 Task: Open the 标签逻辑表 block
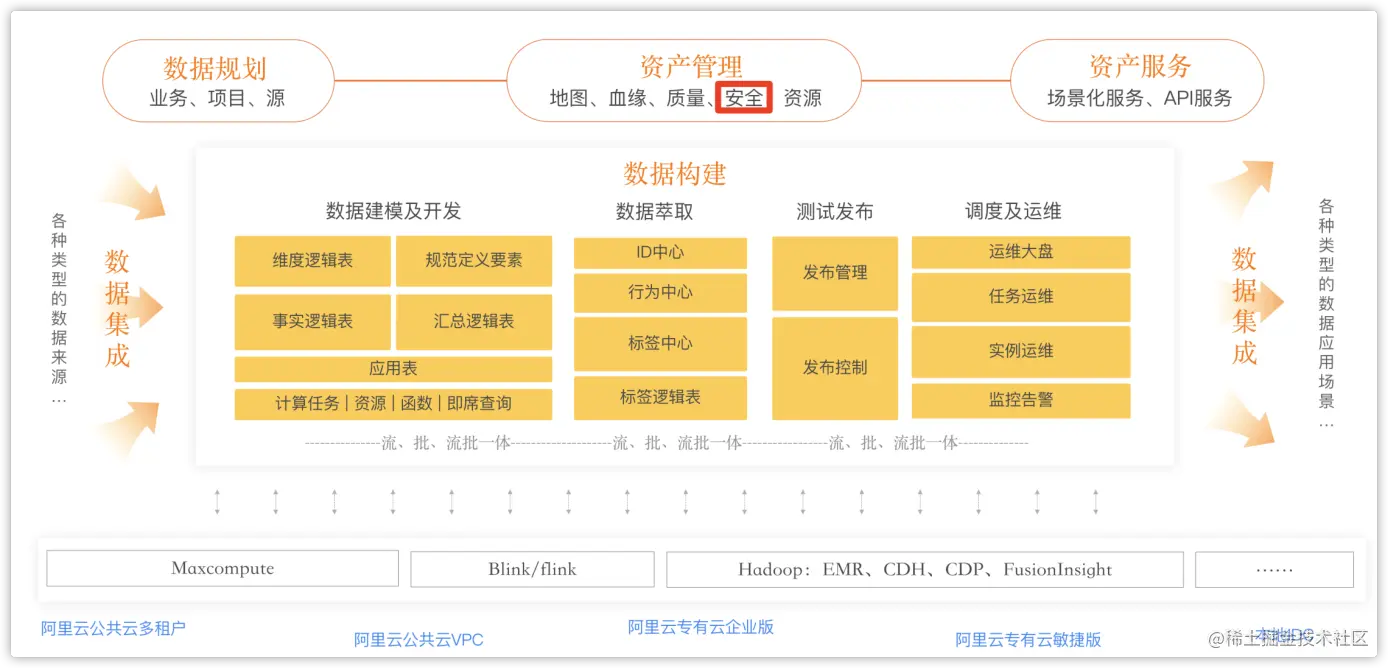660,397
